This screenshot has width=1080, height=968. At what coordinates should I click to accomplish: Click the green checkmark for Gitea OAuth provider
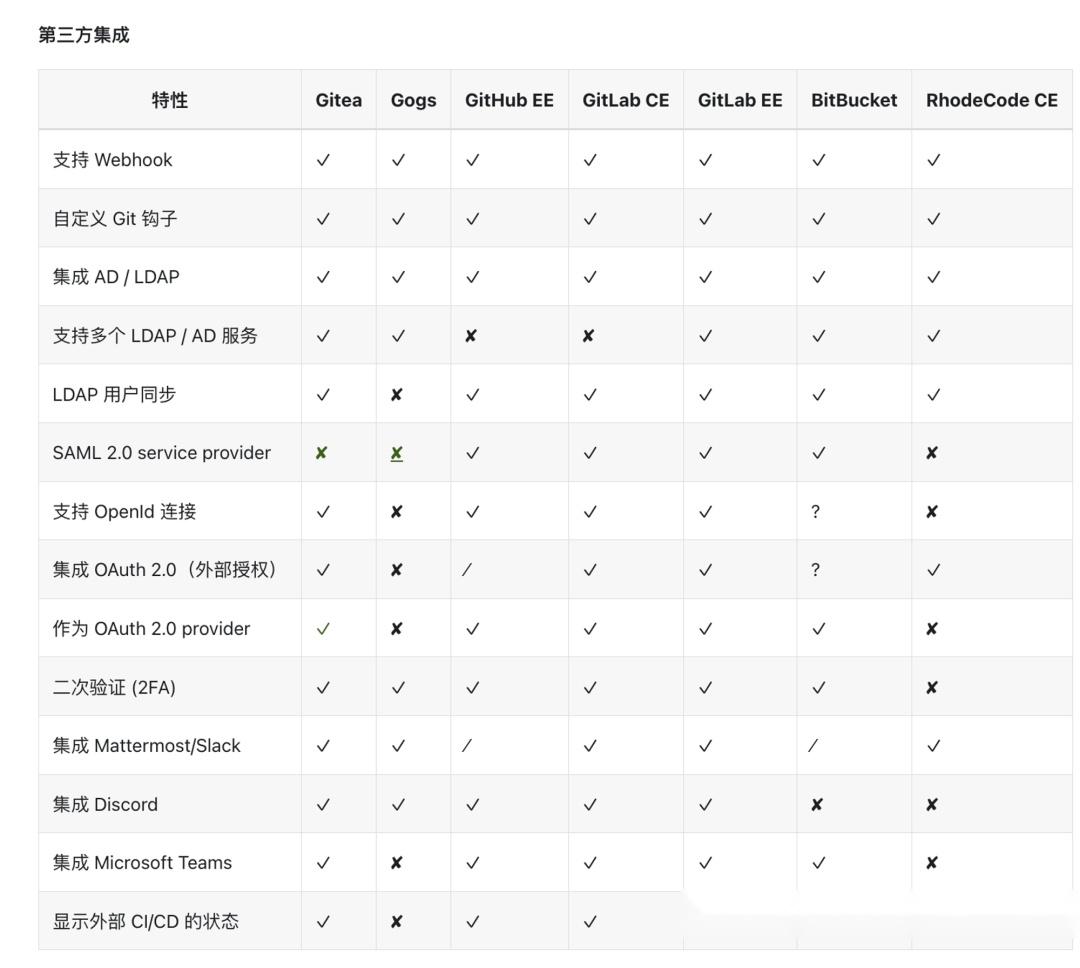(323, 628)
